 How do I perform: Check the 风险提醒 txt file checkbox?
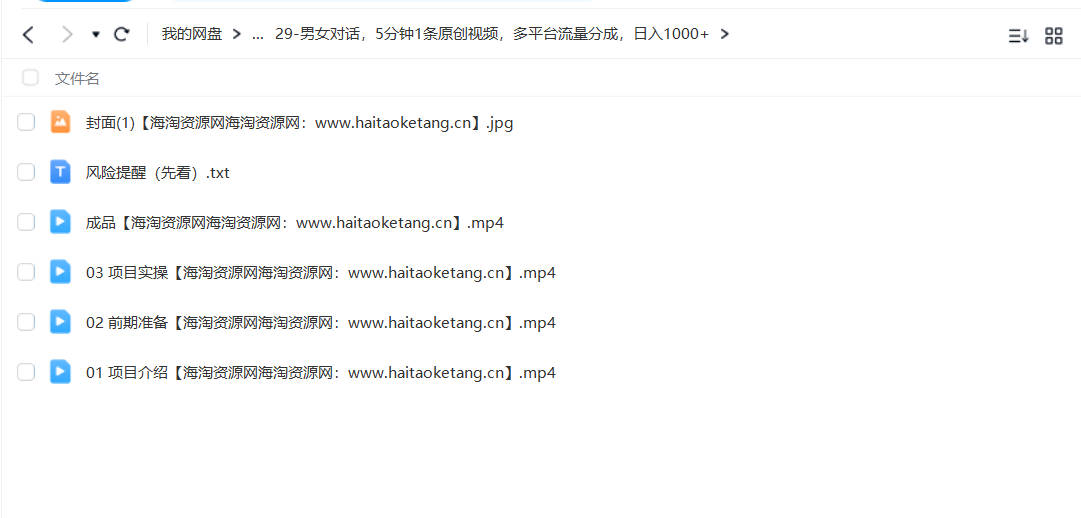[26, 172]
